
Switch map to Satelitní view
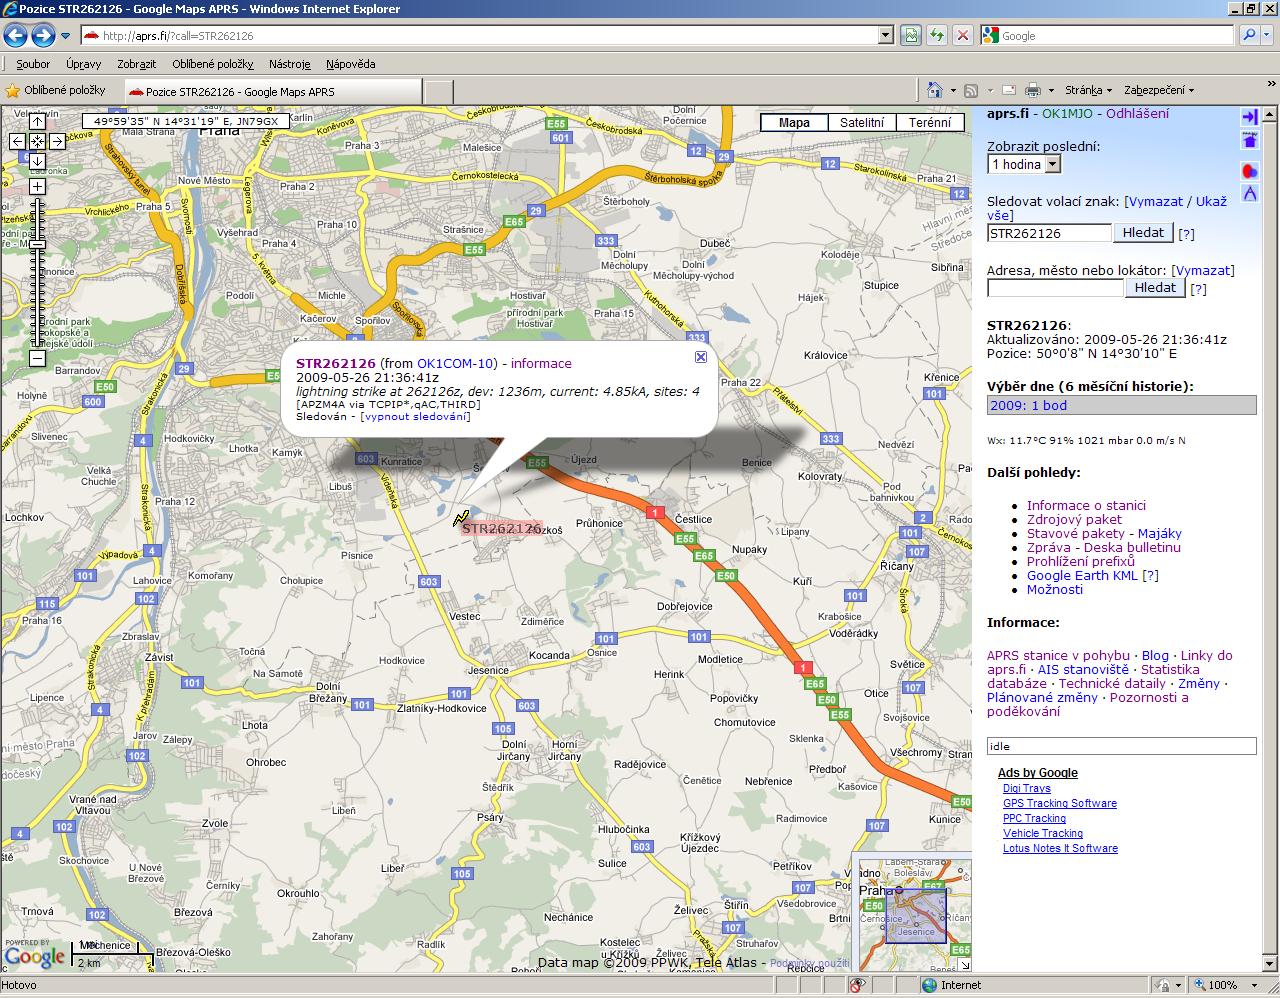pyautogui.click(x=862, y=123)
